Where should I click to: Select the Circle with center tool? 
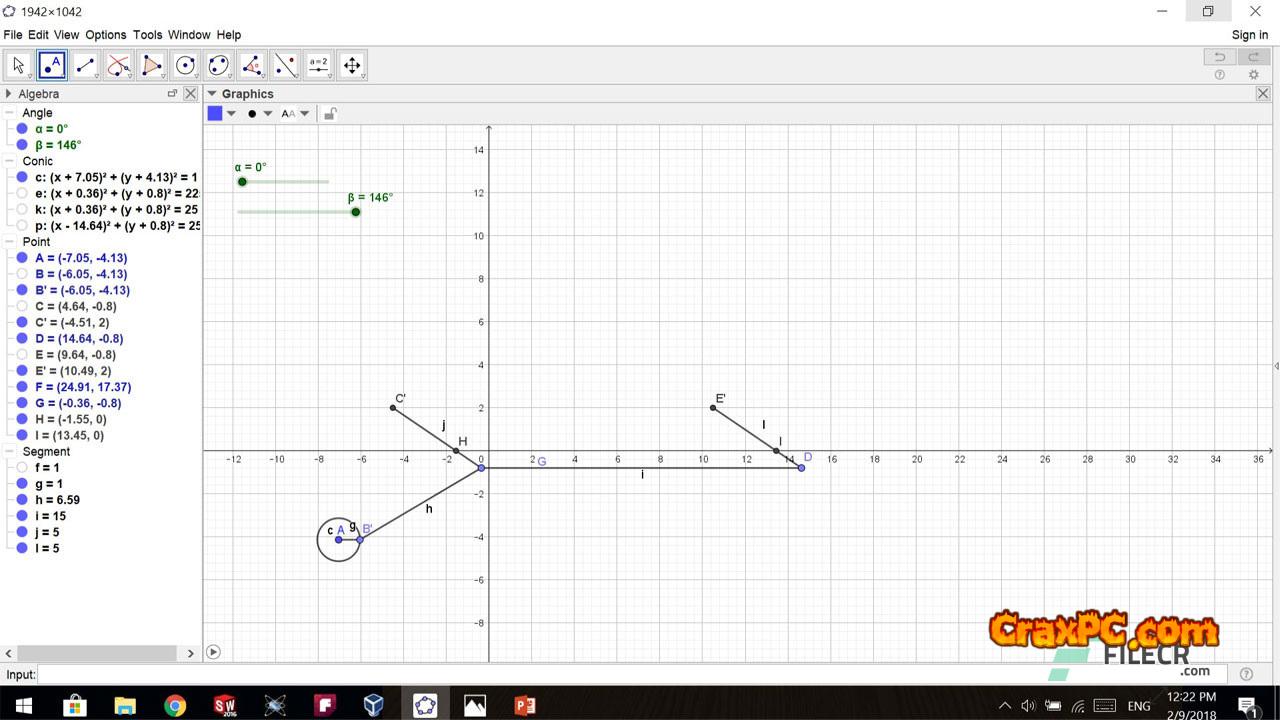tap(185, 66)
